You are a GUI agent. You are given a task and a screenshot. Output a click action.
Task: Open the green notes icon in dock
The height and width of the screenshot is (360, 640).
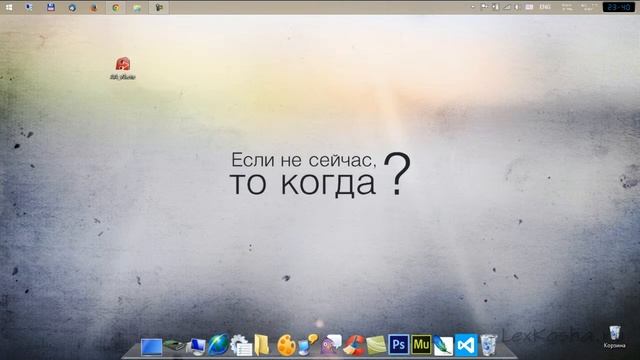pos(376,345)
